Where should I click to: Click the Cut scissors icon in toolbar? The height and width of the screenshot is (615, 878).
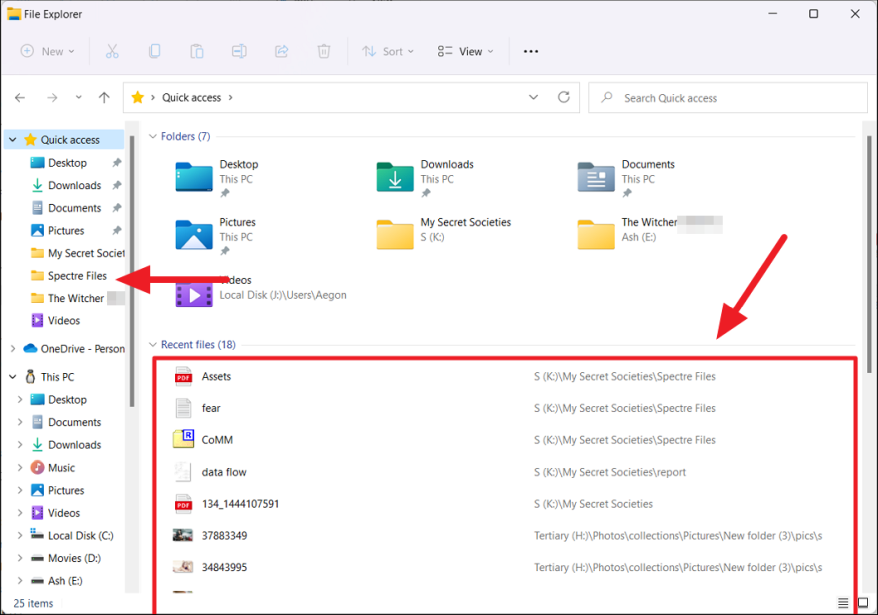[112, 51]
